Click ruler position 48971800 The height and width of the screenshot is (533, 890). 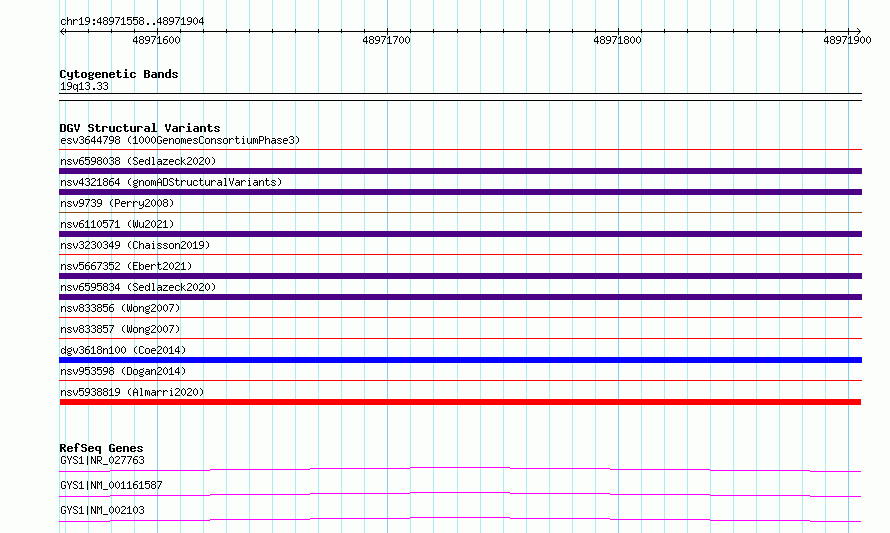(618, 40)
